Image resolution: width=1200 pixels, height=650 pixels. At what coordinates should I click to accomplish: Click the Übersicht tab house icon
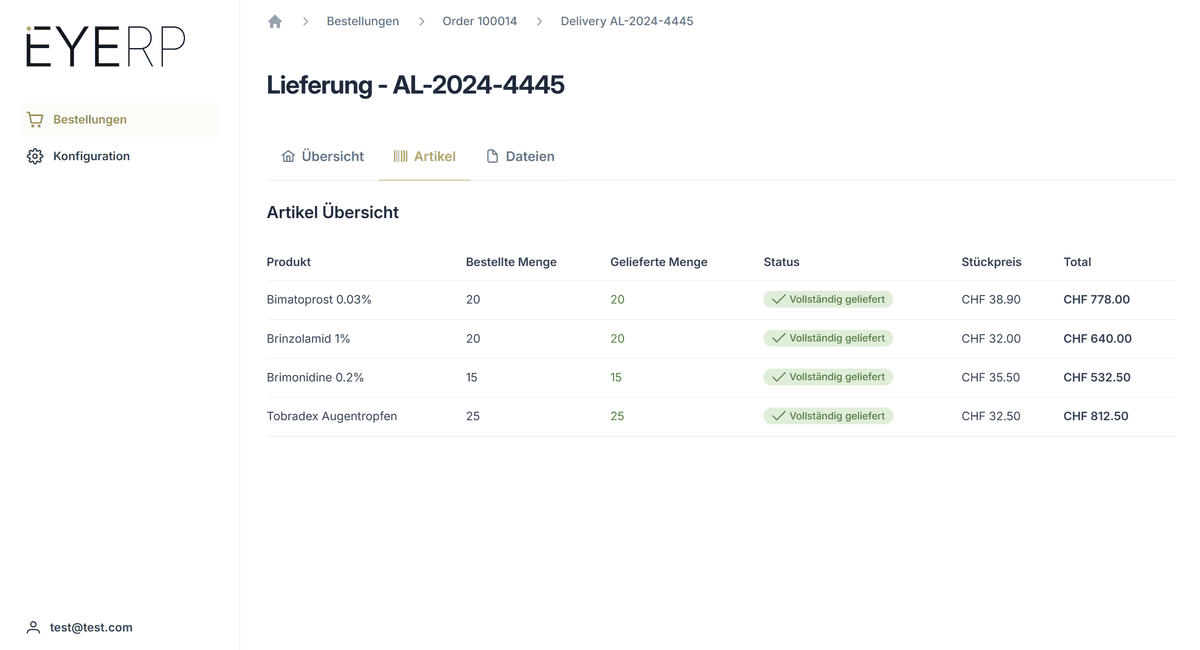point(288,157)
